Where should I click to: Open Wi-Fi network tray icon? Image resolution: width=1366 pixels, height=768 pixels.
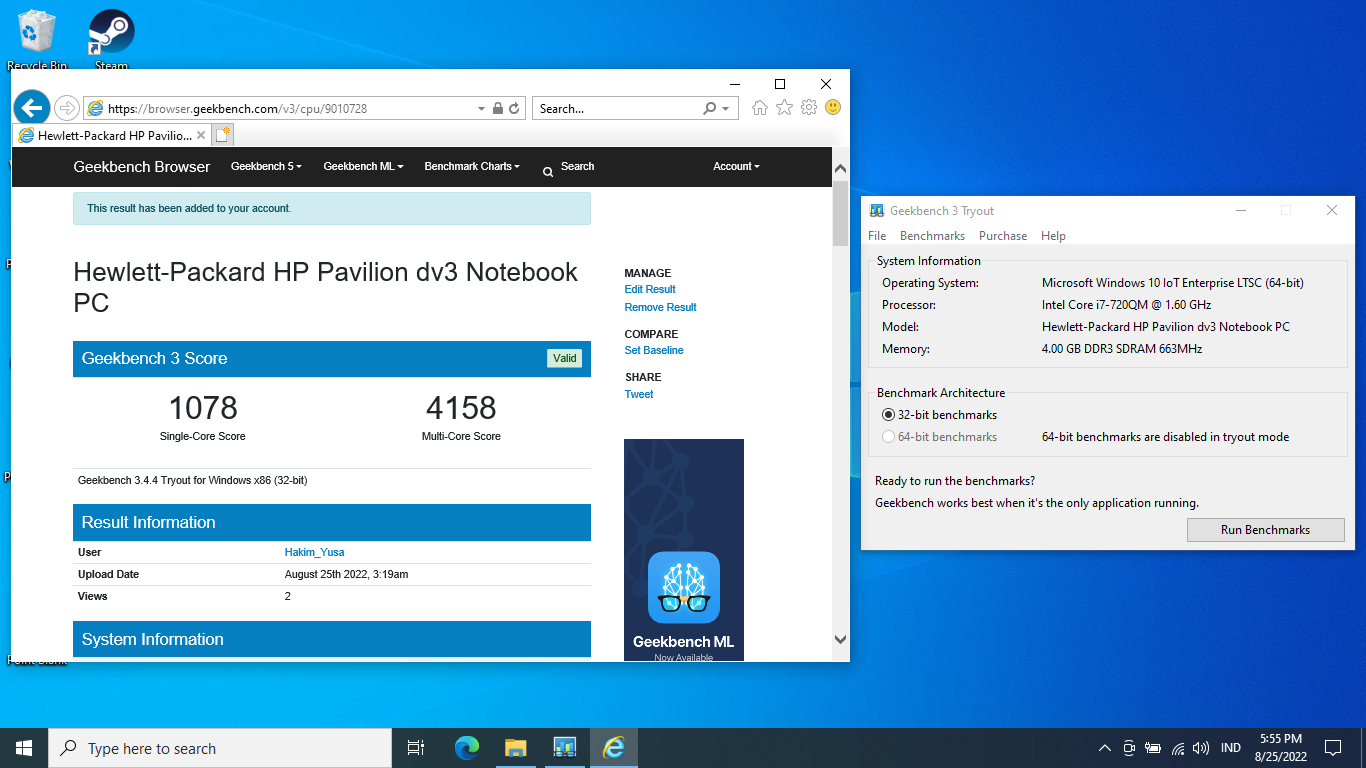coord(1178,748)
